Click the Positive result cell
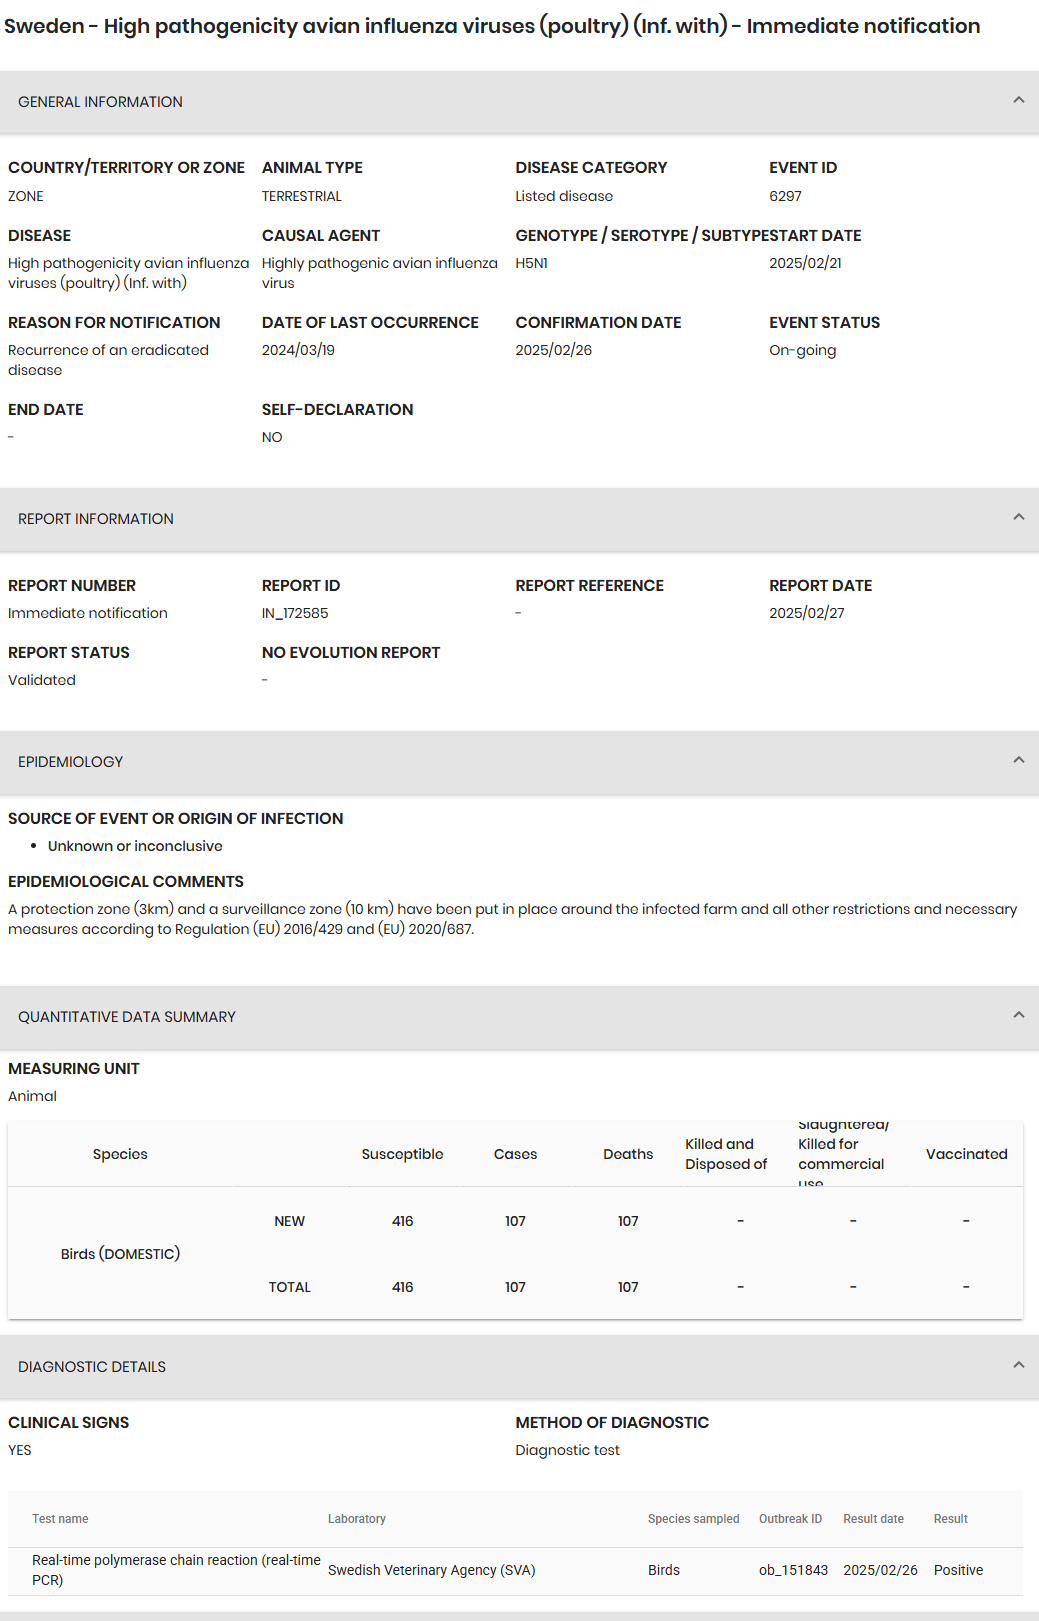 958,1570
